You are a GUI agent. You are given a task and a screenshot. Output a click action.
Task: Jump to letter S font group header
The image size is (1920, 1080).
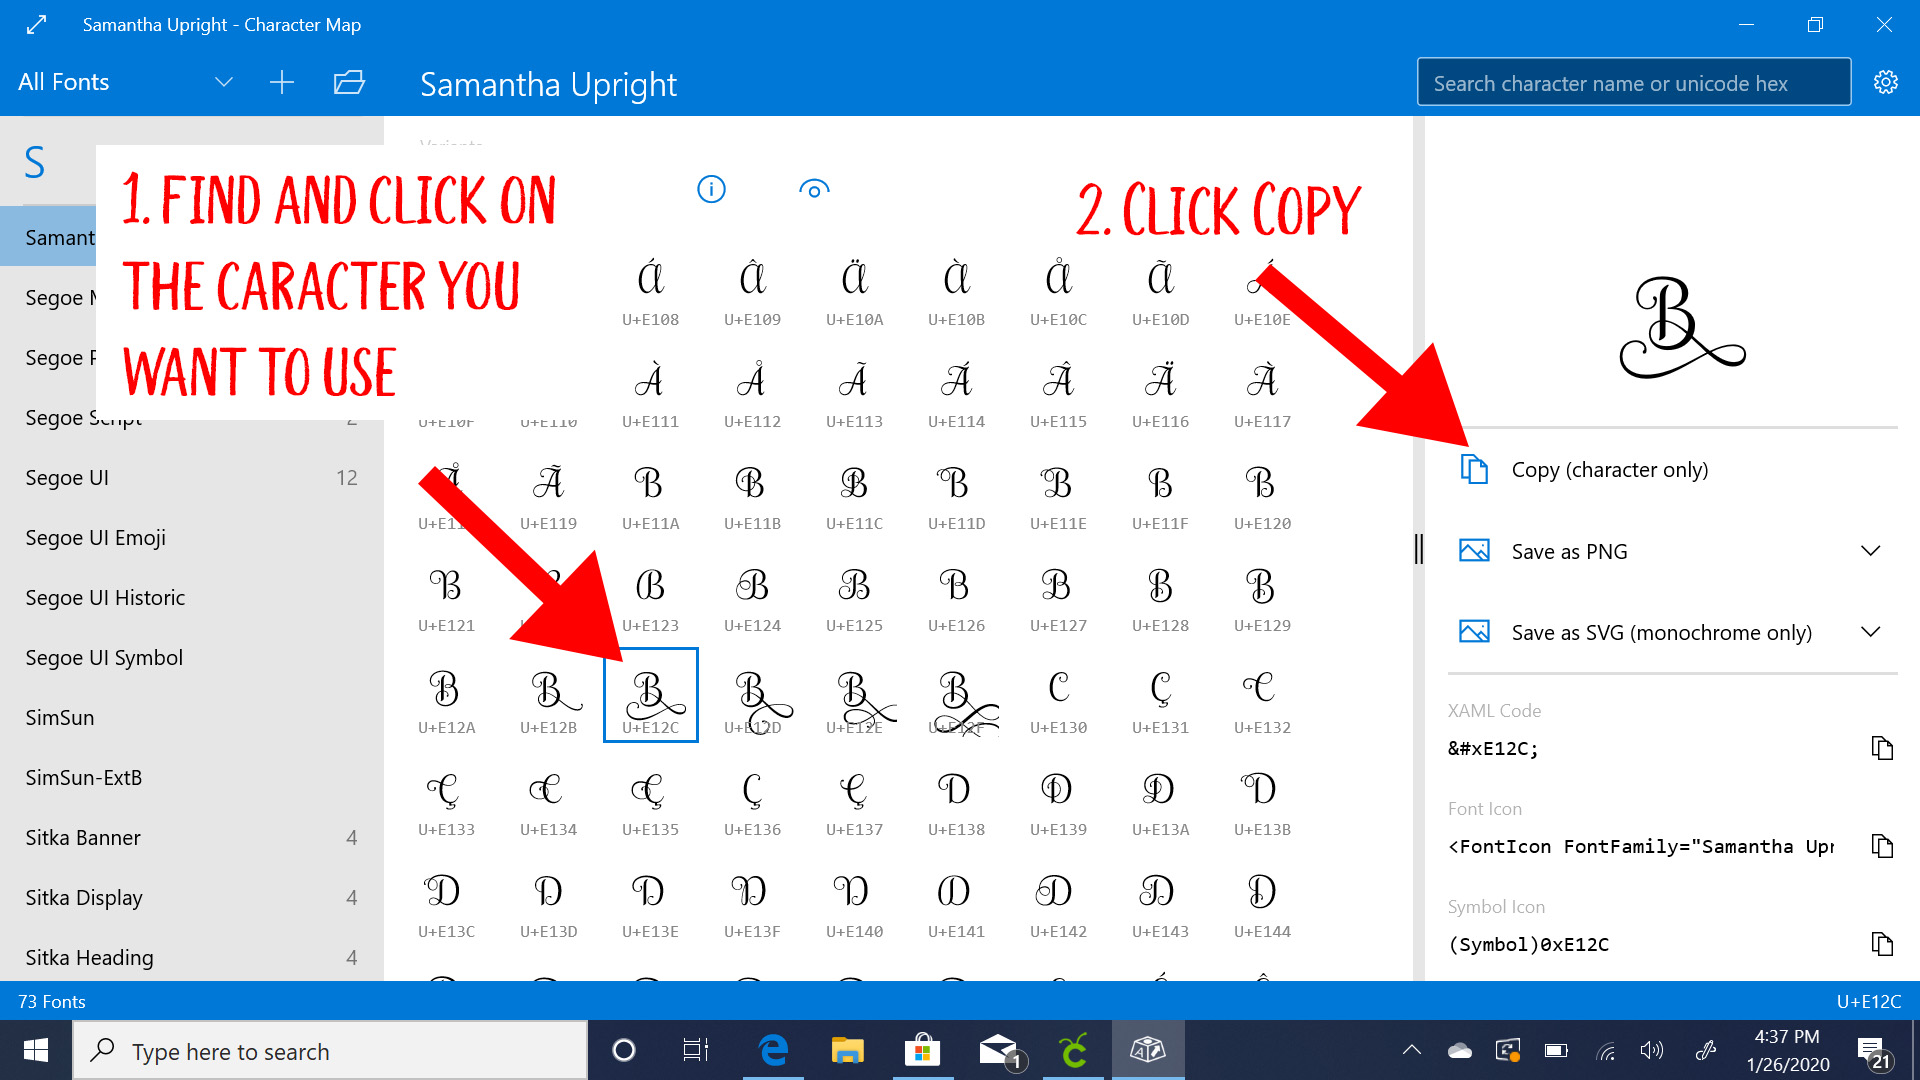click(35, 162)
